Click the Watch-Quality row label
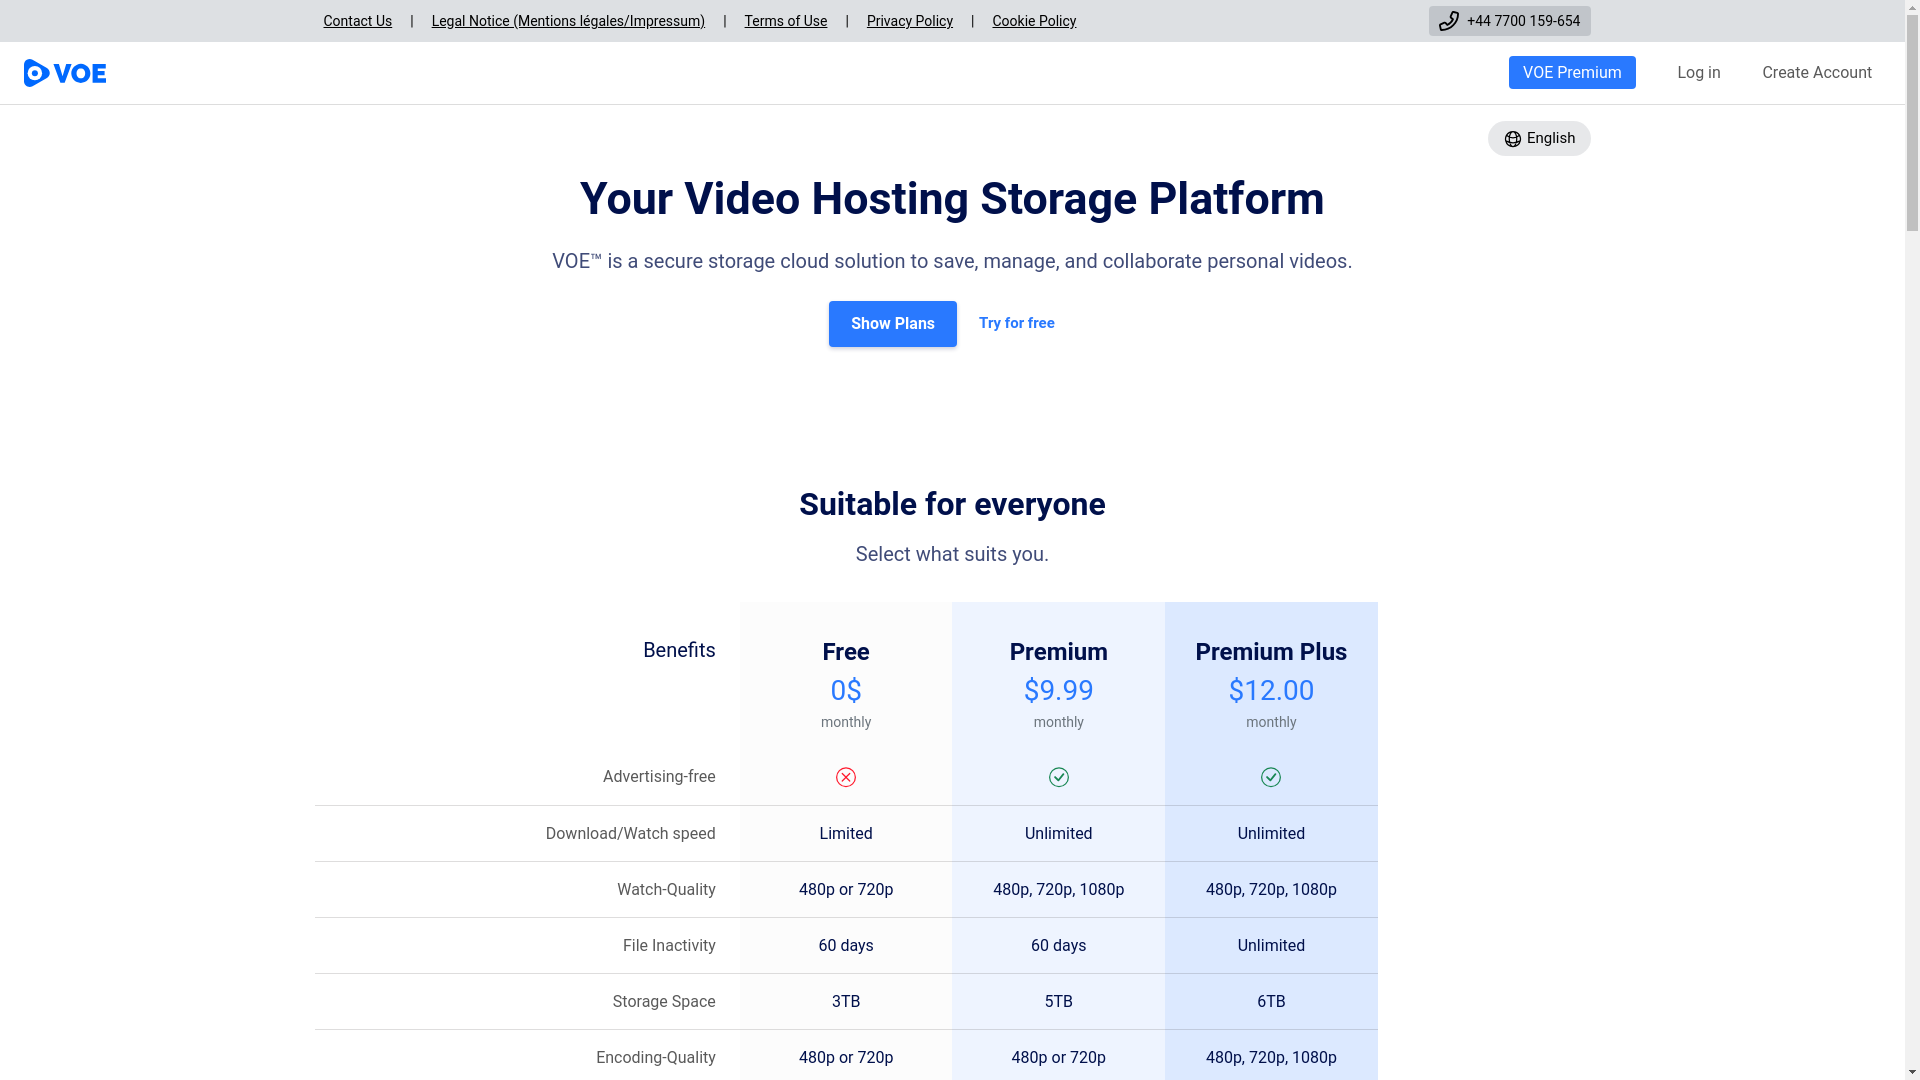1920x1080 pixels. [666, 890]
